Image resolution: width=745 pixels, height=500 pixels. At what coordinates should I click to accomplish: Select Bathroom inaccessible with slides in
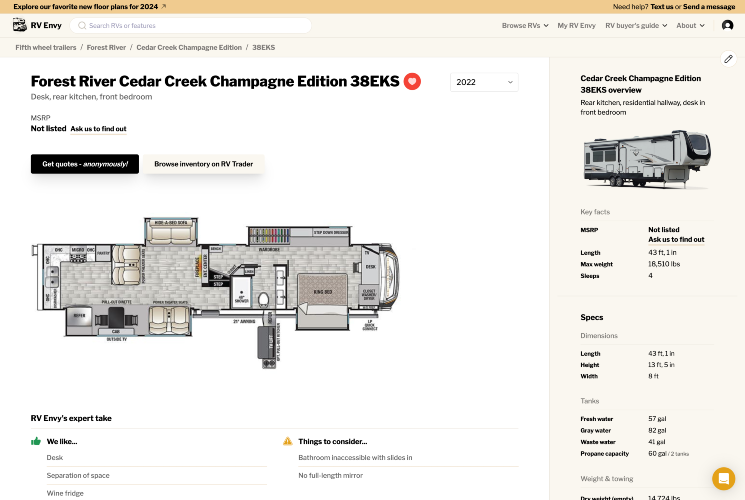355,458
